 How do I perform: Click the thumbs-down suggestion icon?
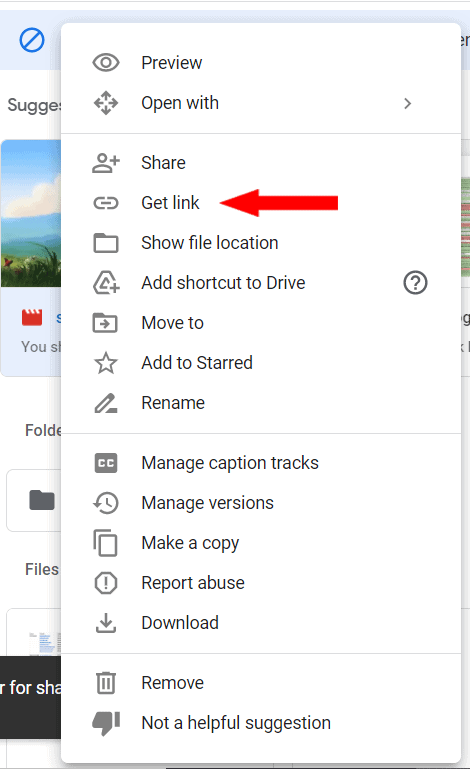tap(106, 723)
